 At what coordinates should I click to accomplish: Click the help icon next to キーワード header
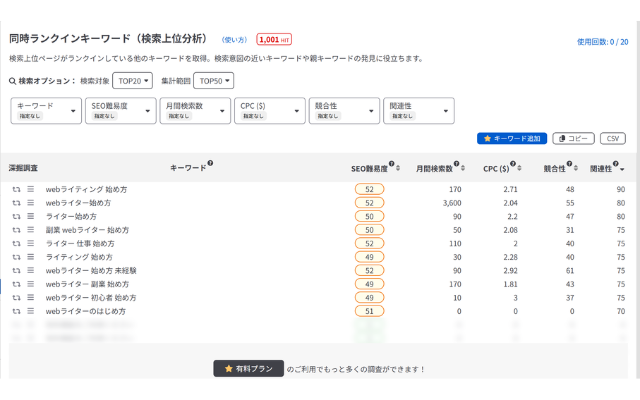click(x=210, y=164)
